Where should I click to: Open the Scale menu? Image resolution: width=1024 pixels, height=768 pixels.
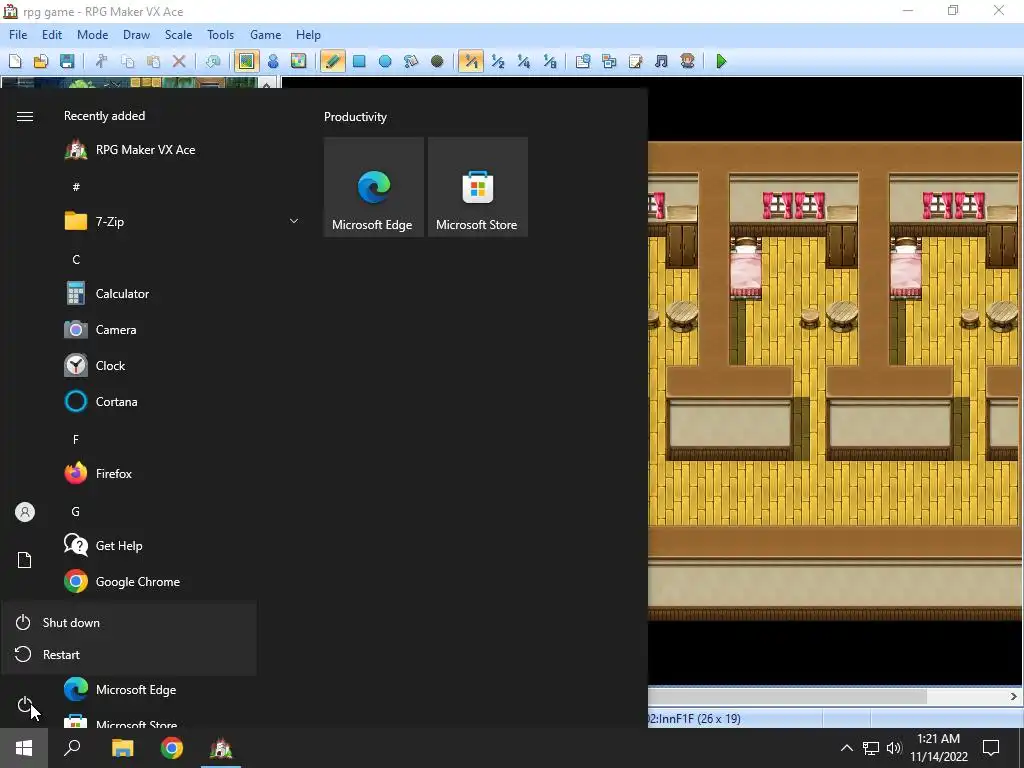click(178, 35)
